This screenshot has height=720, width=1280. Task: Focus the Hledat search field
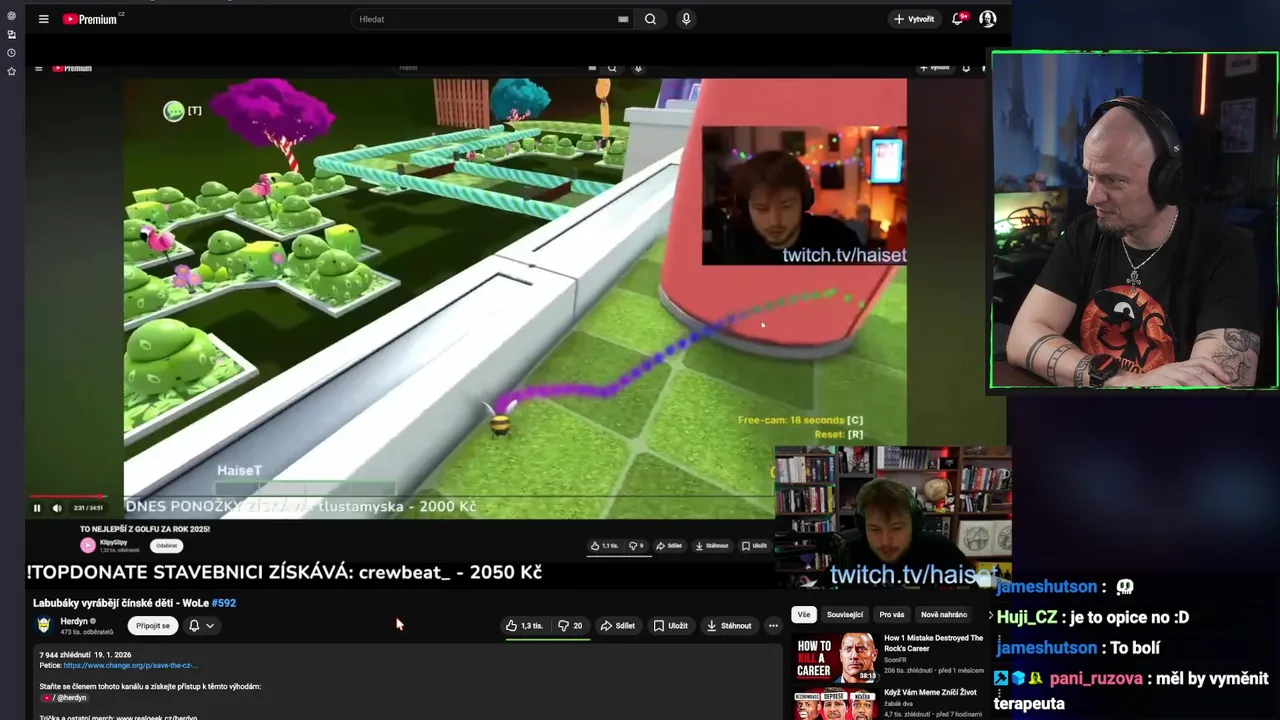pyautogui.click(x=485, y=19)
